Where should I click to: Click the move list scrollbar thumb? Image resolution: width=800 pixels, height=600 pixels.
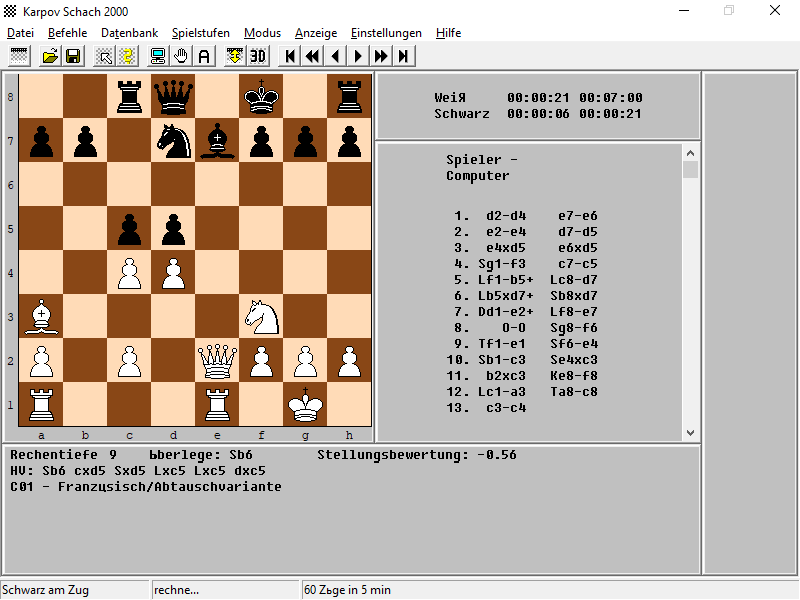690,169
